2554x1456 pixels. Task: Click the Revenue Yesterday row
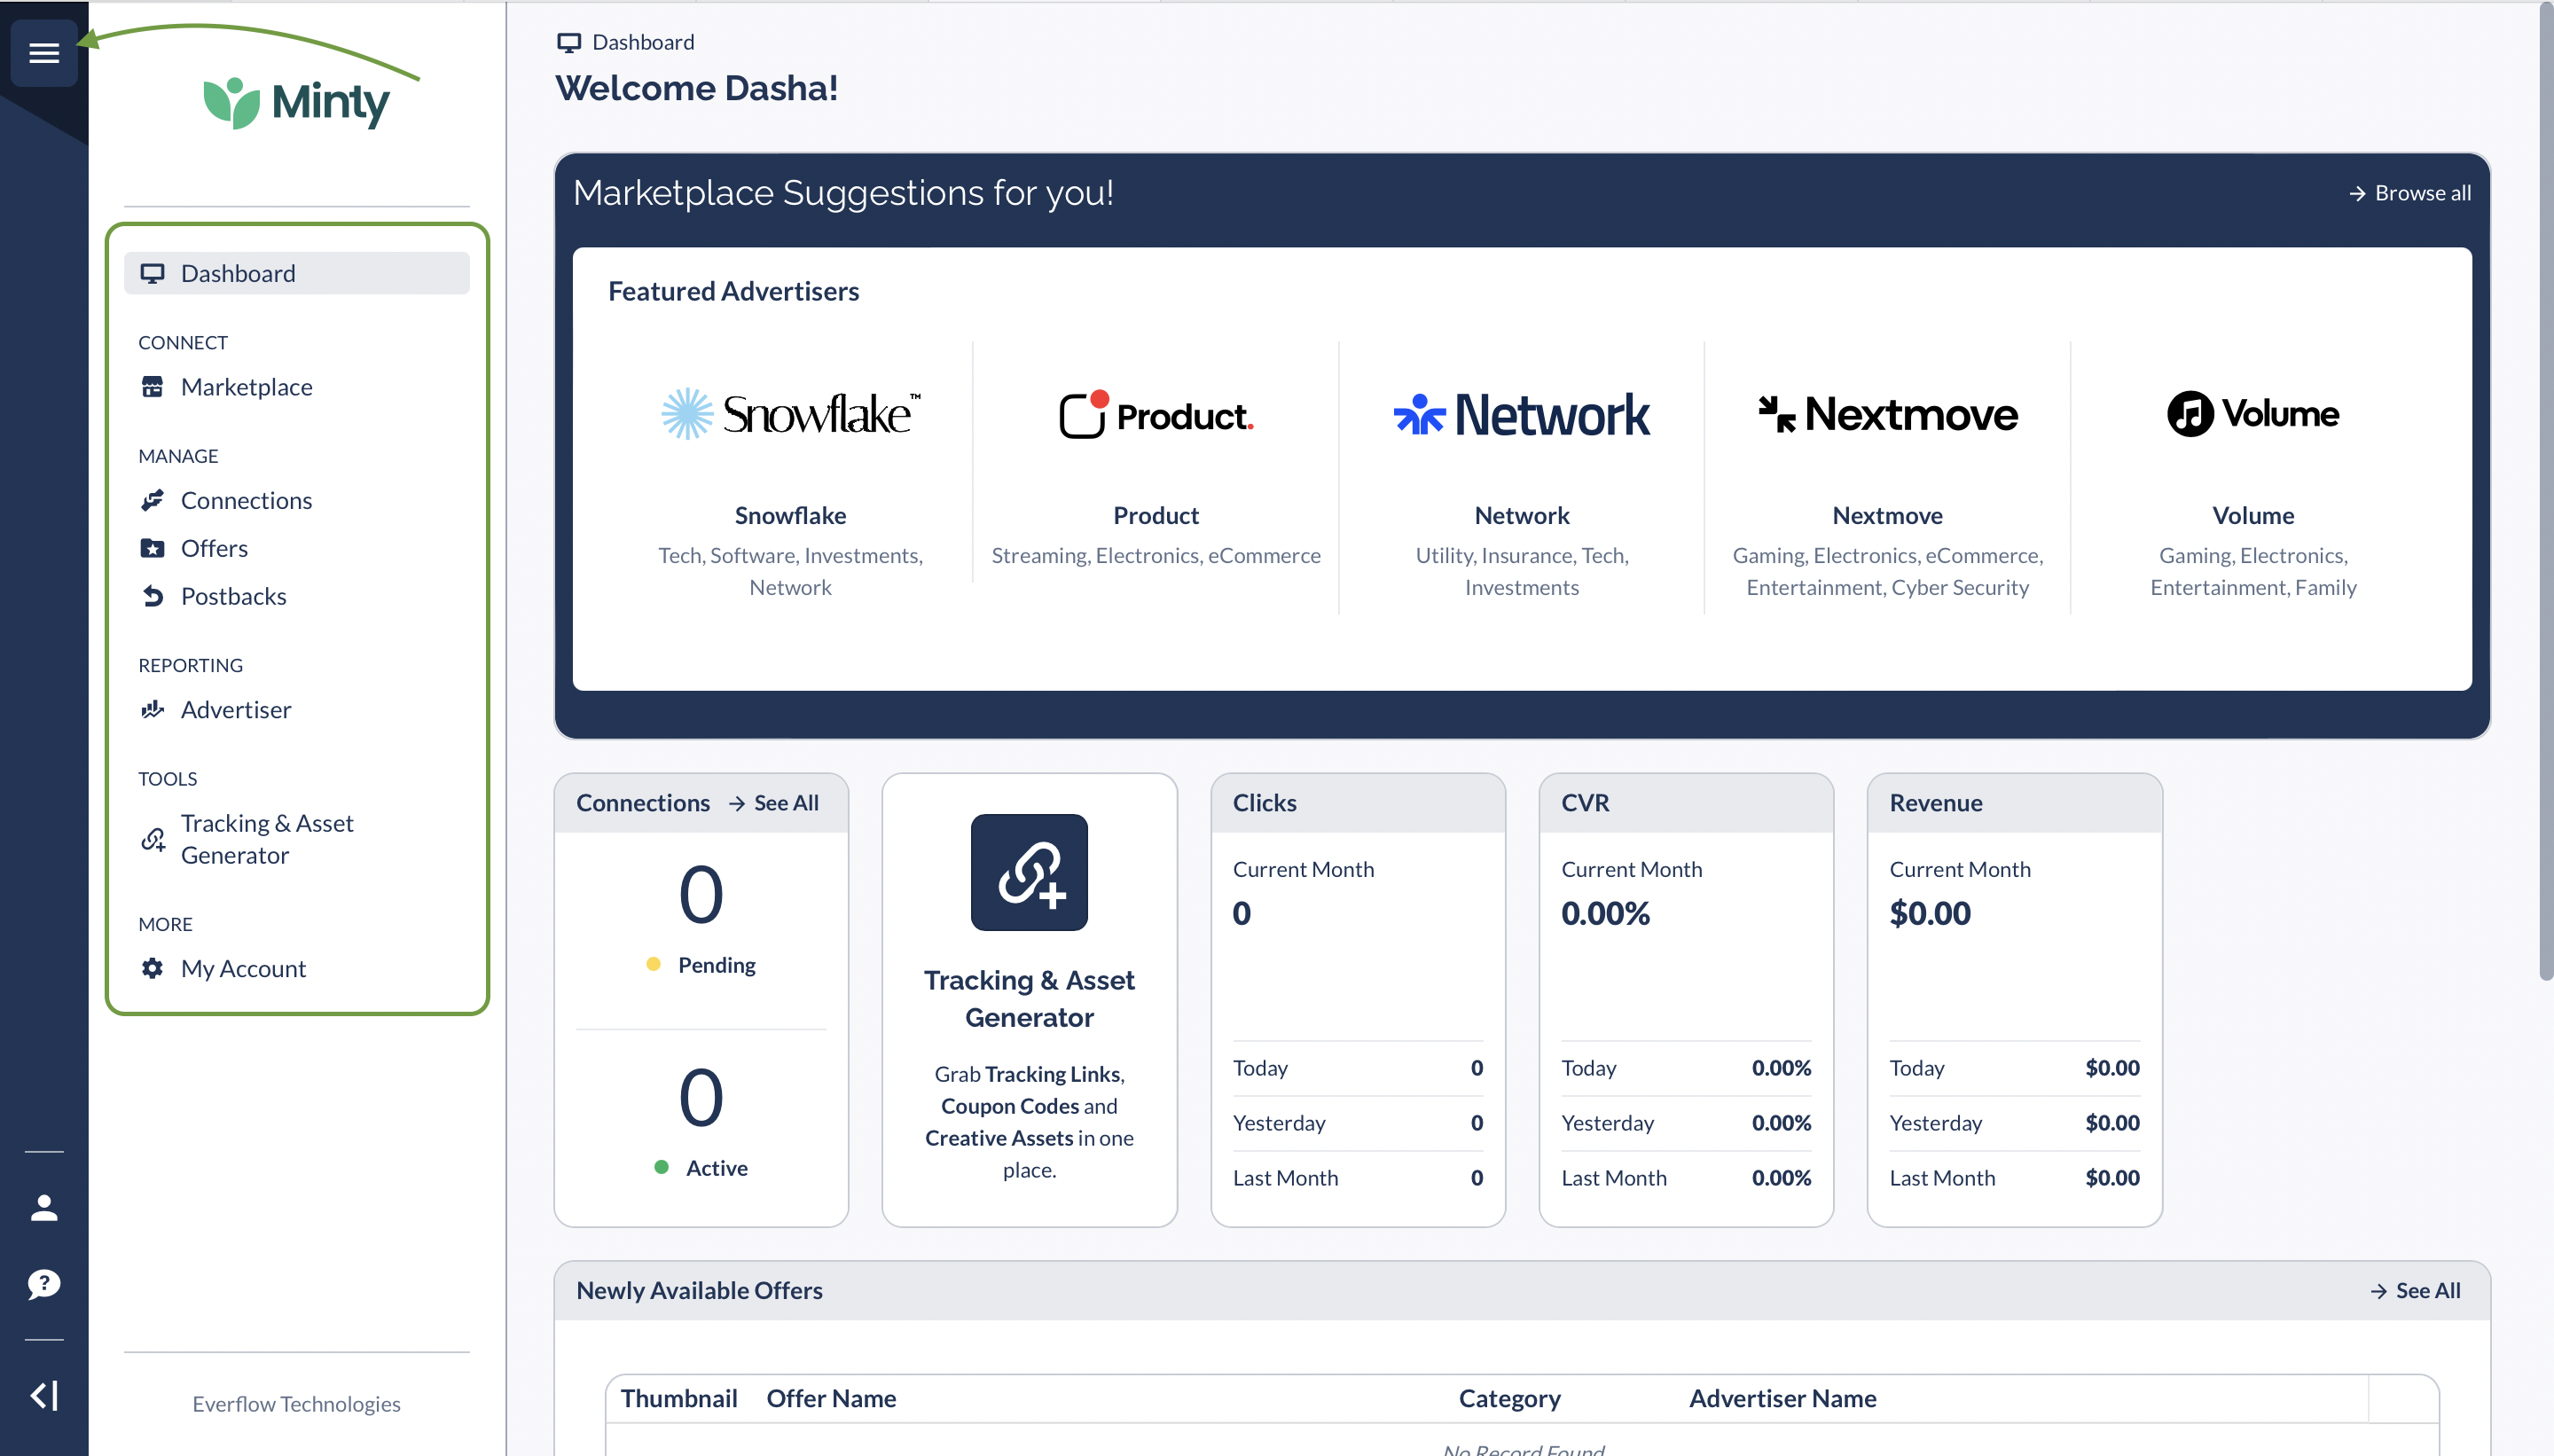pyautogui.click(x=2014, y=1123)
